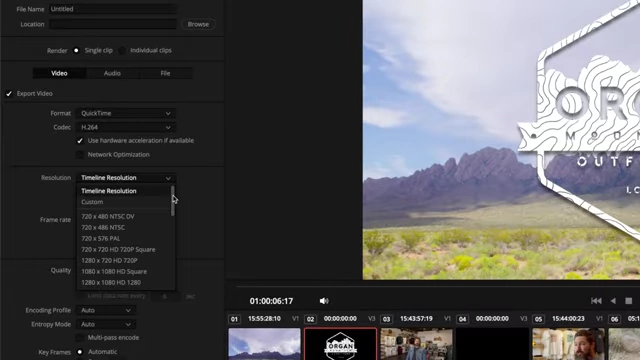Screen dimensions: 640x360
Task: Click clip number badge 02
Action: click(310, 319)
